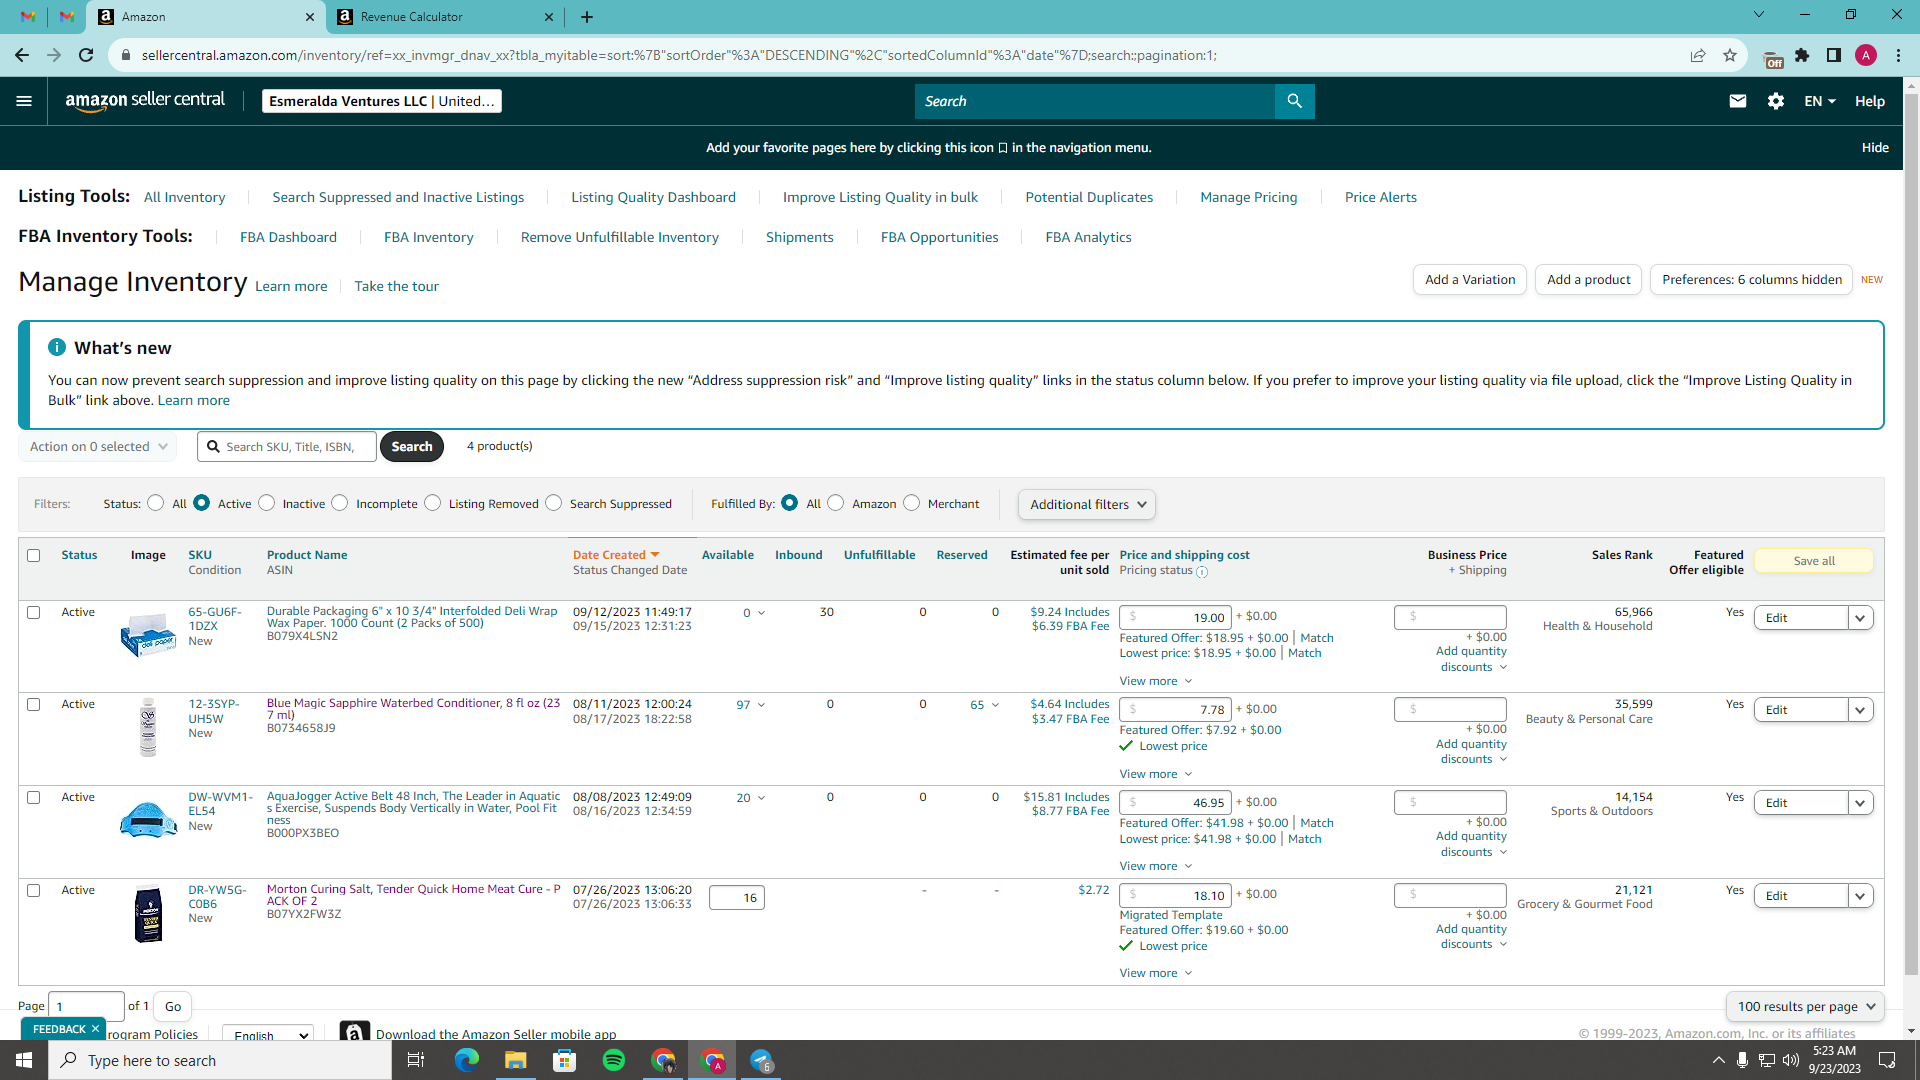Bookmark this page with star icon
The image size is (1920, 1080).
pyautogui.click(x=1730, y=55)
